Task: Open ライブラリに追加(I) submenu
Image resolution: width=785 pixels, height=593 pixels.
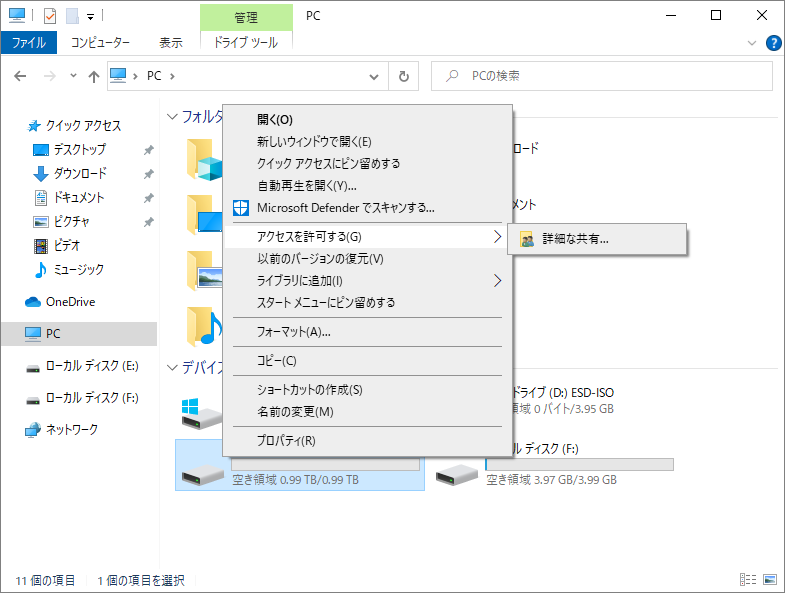Action: 367,280
